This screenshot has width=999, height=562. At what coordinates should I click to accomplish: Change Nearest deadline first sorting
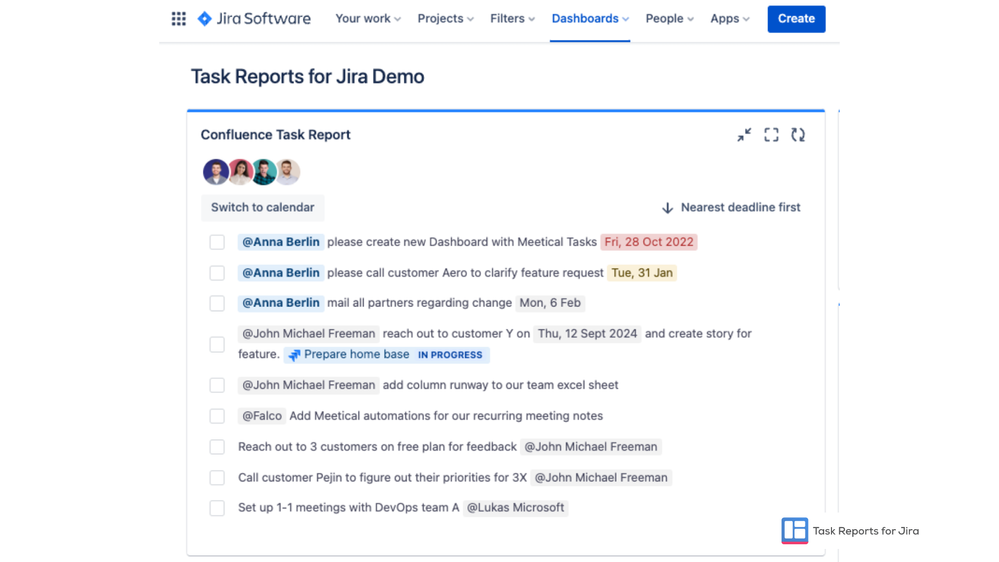click(x=731, y=208)
